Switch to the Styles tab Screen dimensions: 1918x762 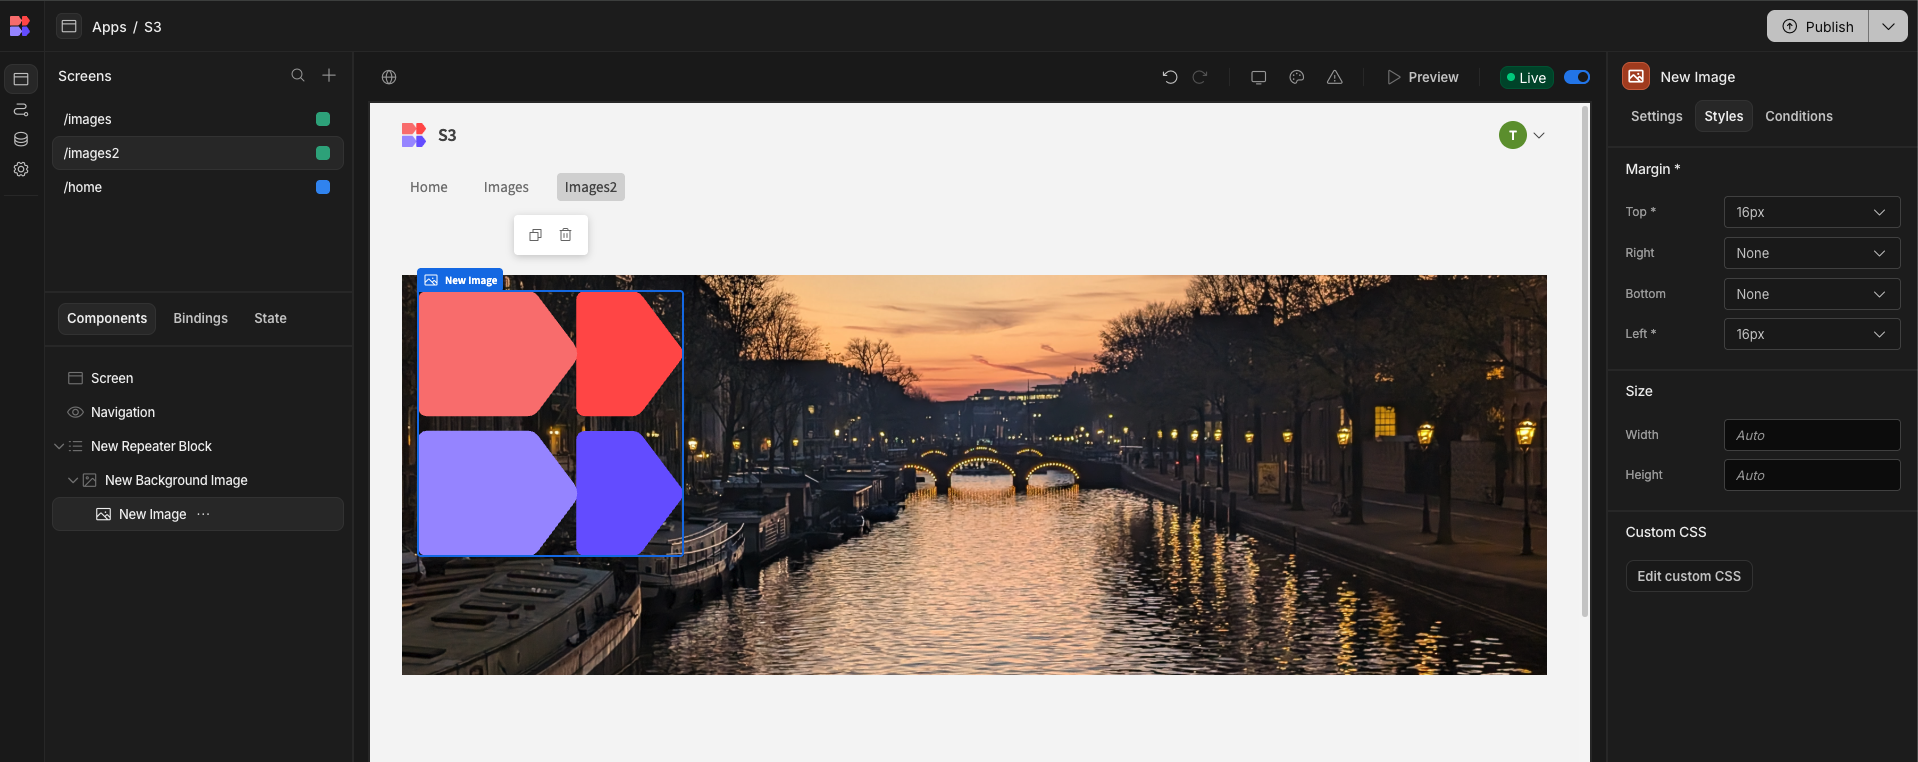click(1723, 116)
